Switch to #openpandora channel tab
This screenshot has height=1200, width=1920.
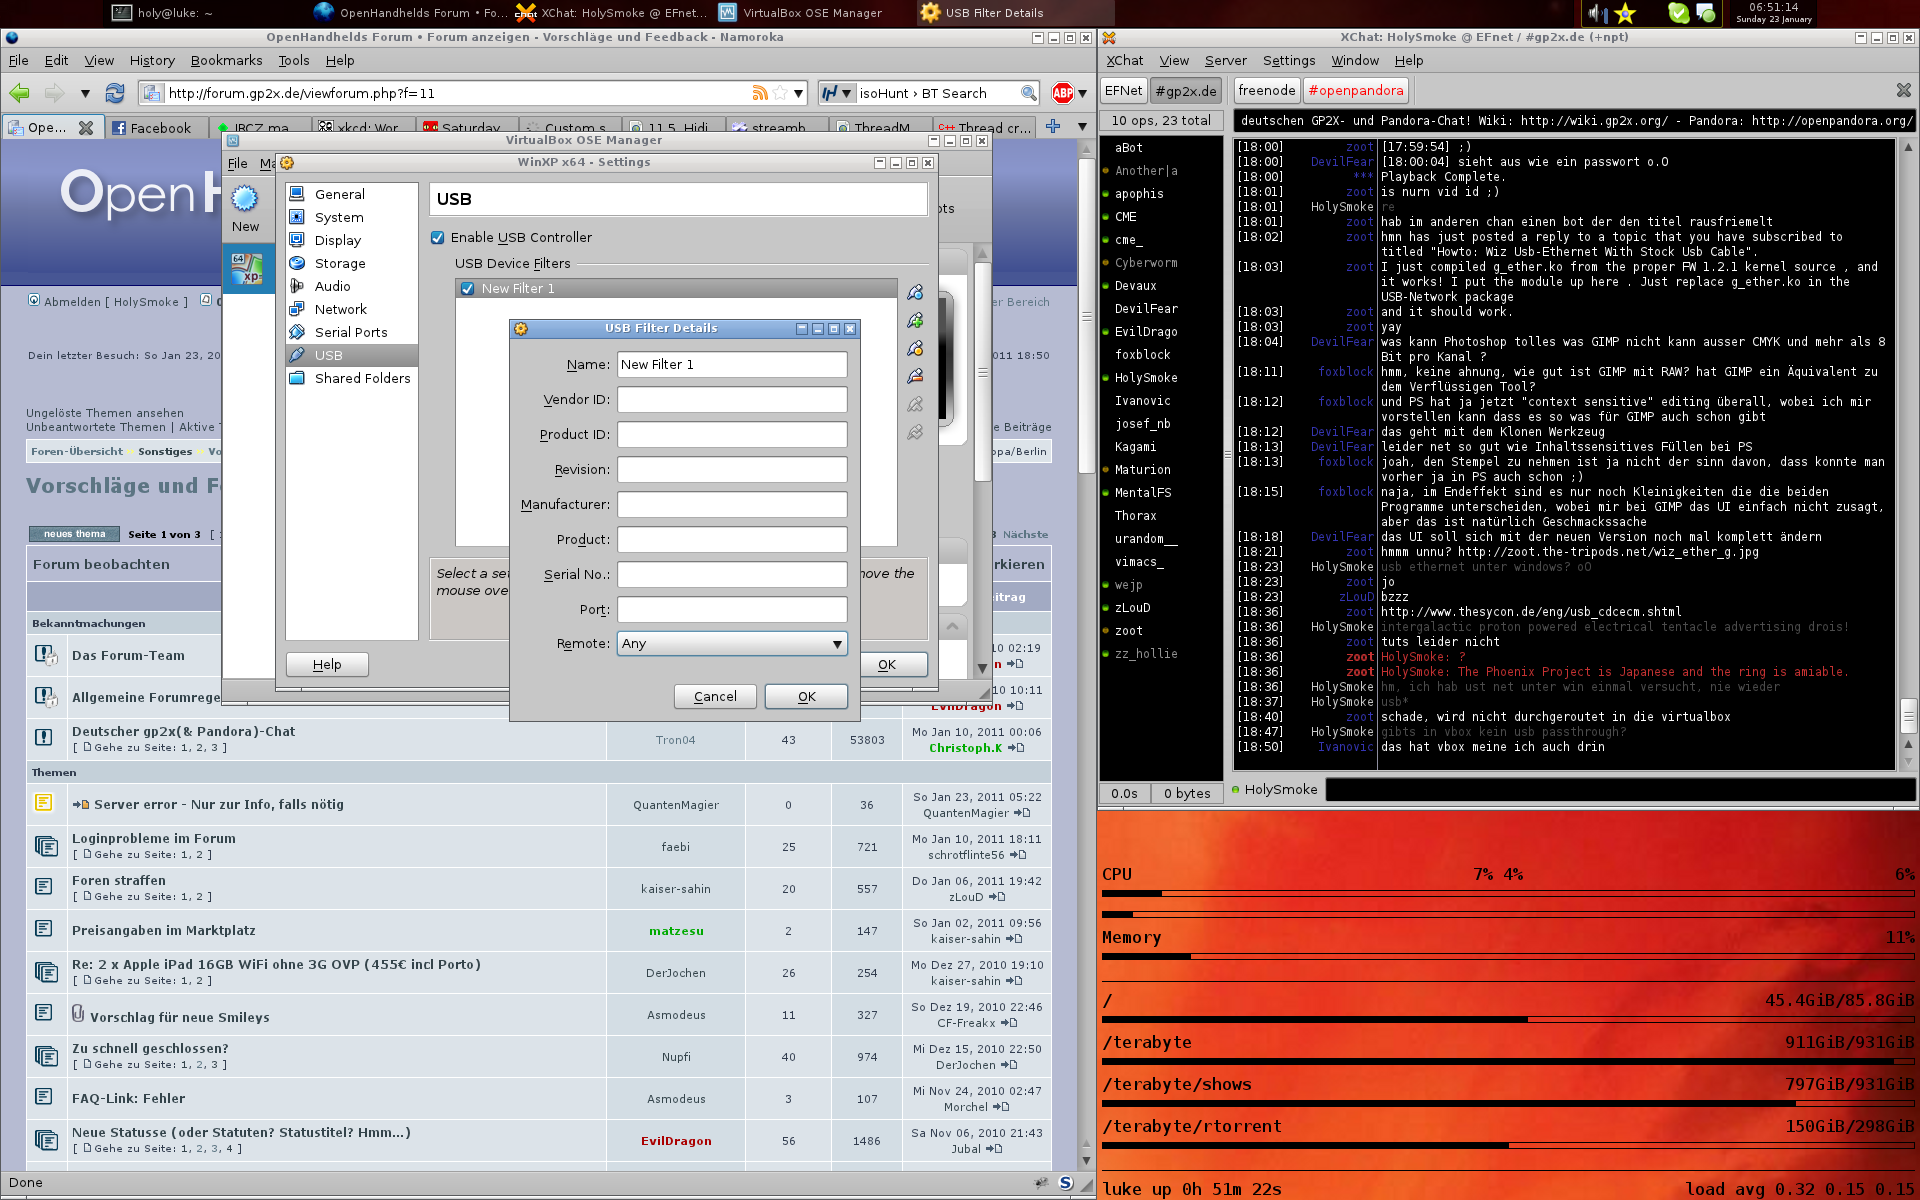(1356, 90)
